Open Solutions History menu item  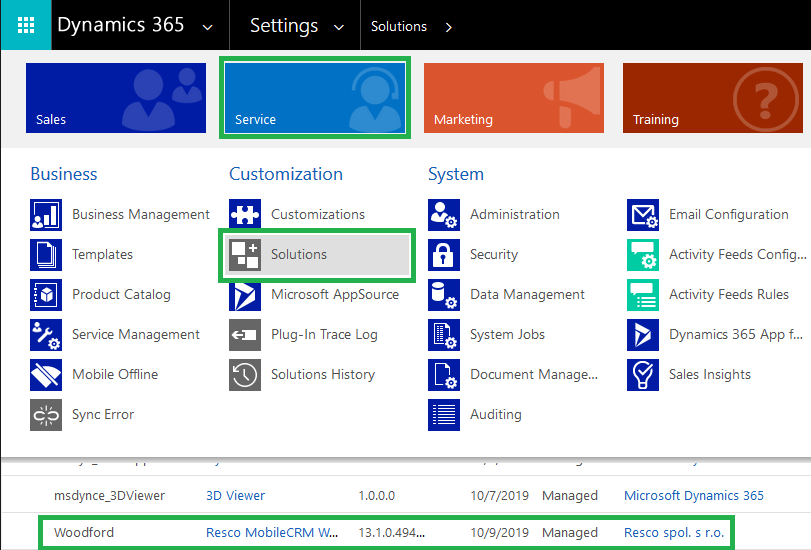tap(322, 375)
